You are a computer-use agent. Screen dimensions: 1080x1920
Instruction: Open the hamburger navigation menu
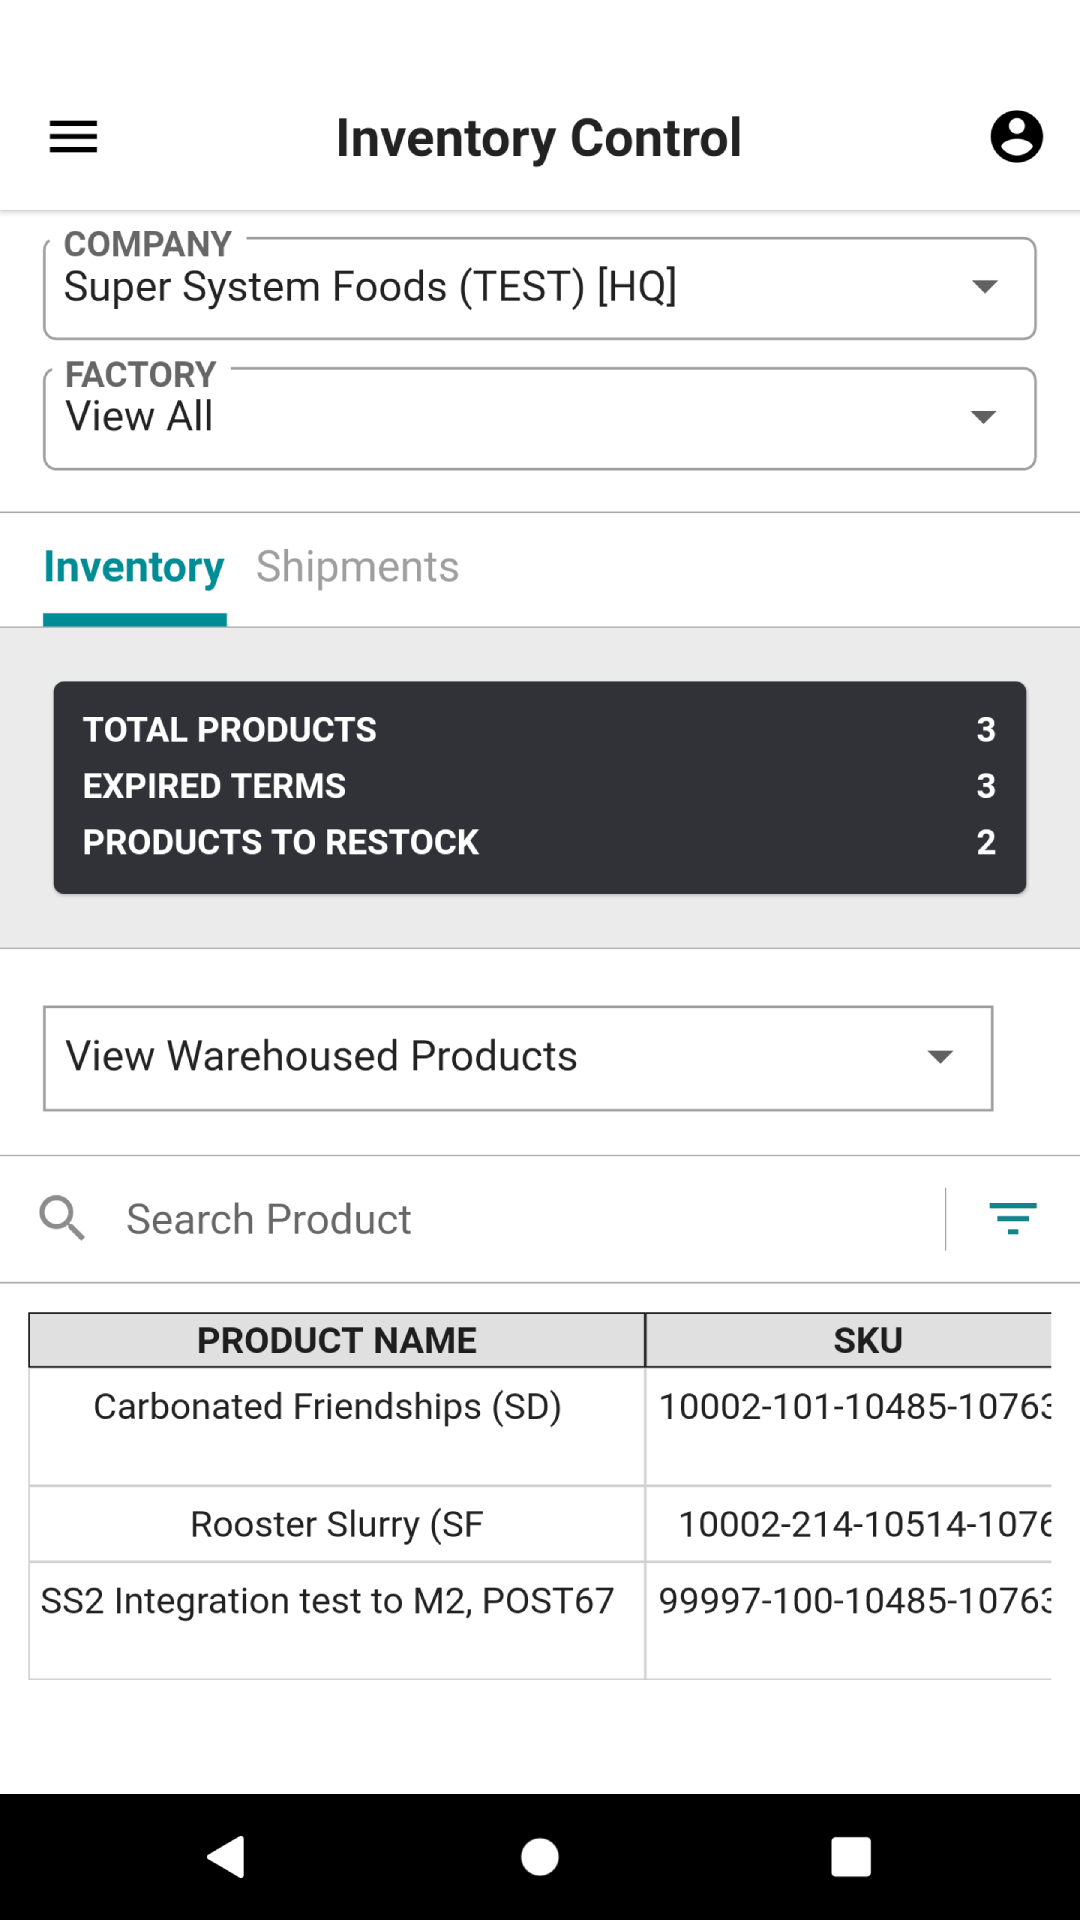pyautogui.click(x=73, y=137)
